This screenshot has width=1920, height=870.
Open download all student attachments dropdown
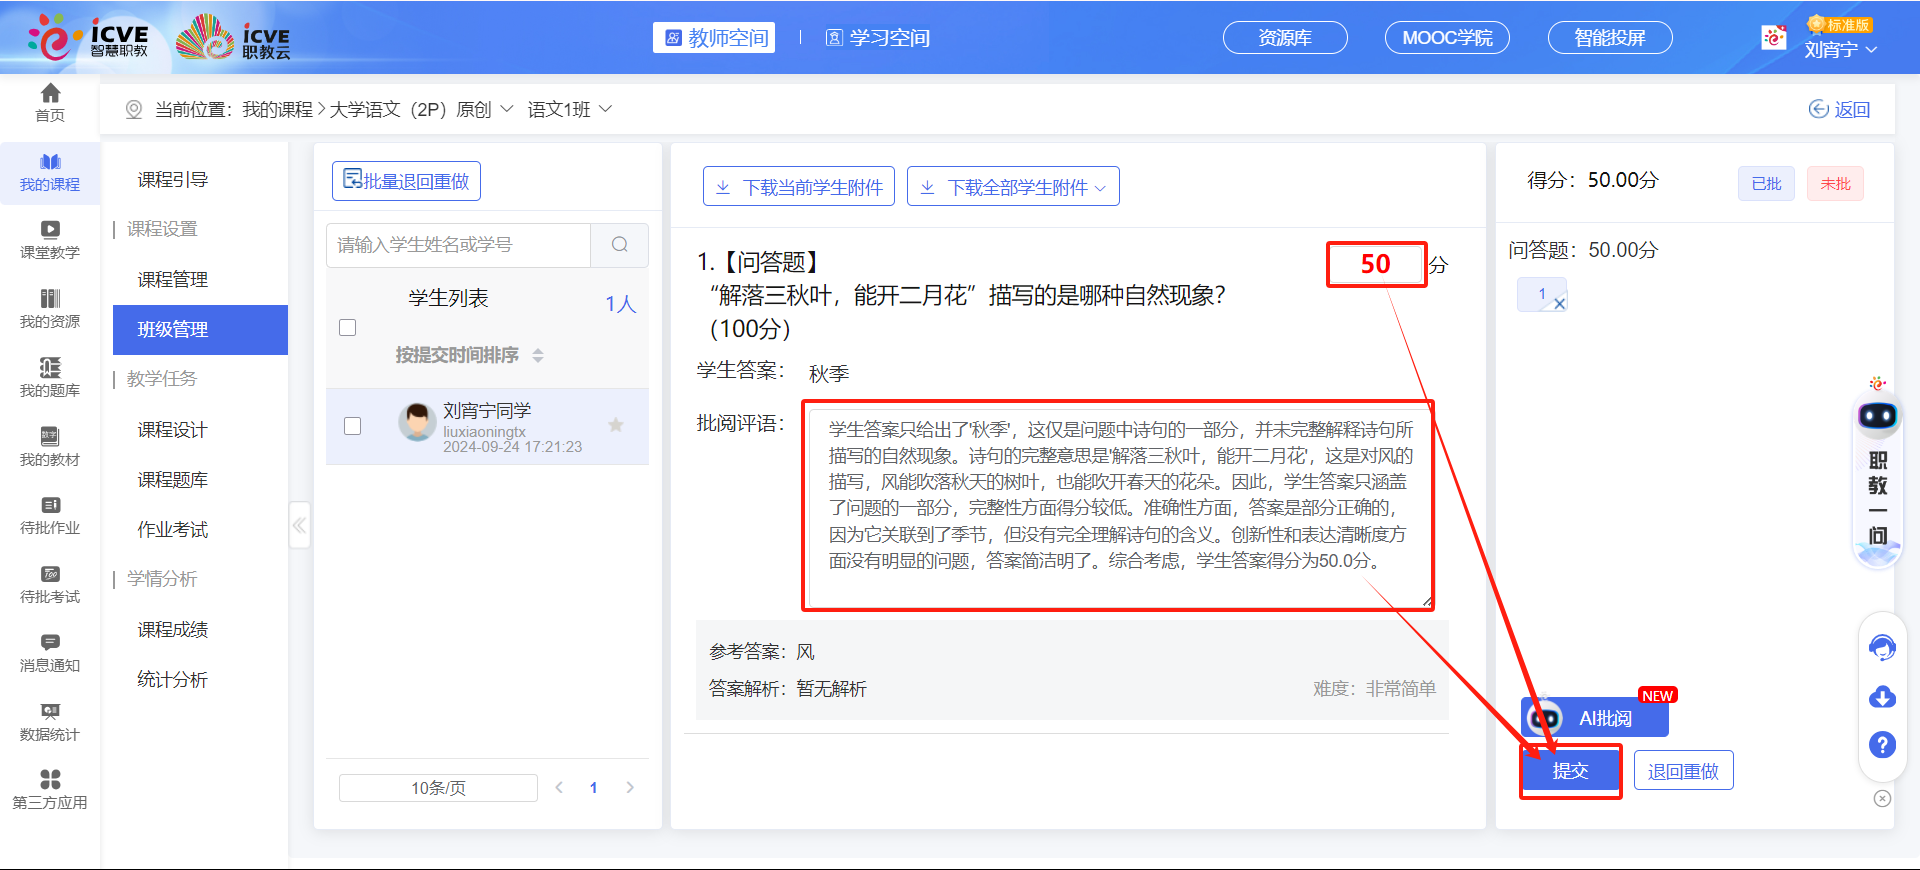[x=1013, y=187]
